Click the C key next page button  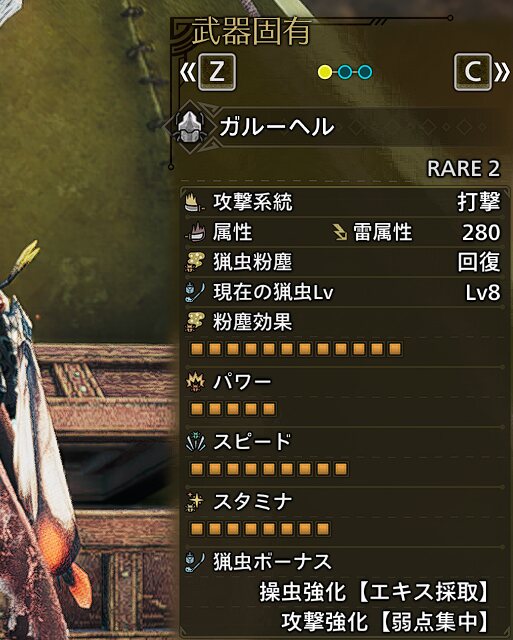pos(473,72)
